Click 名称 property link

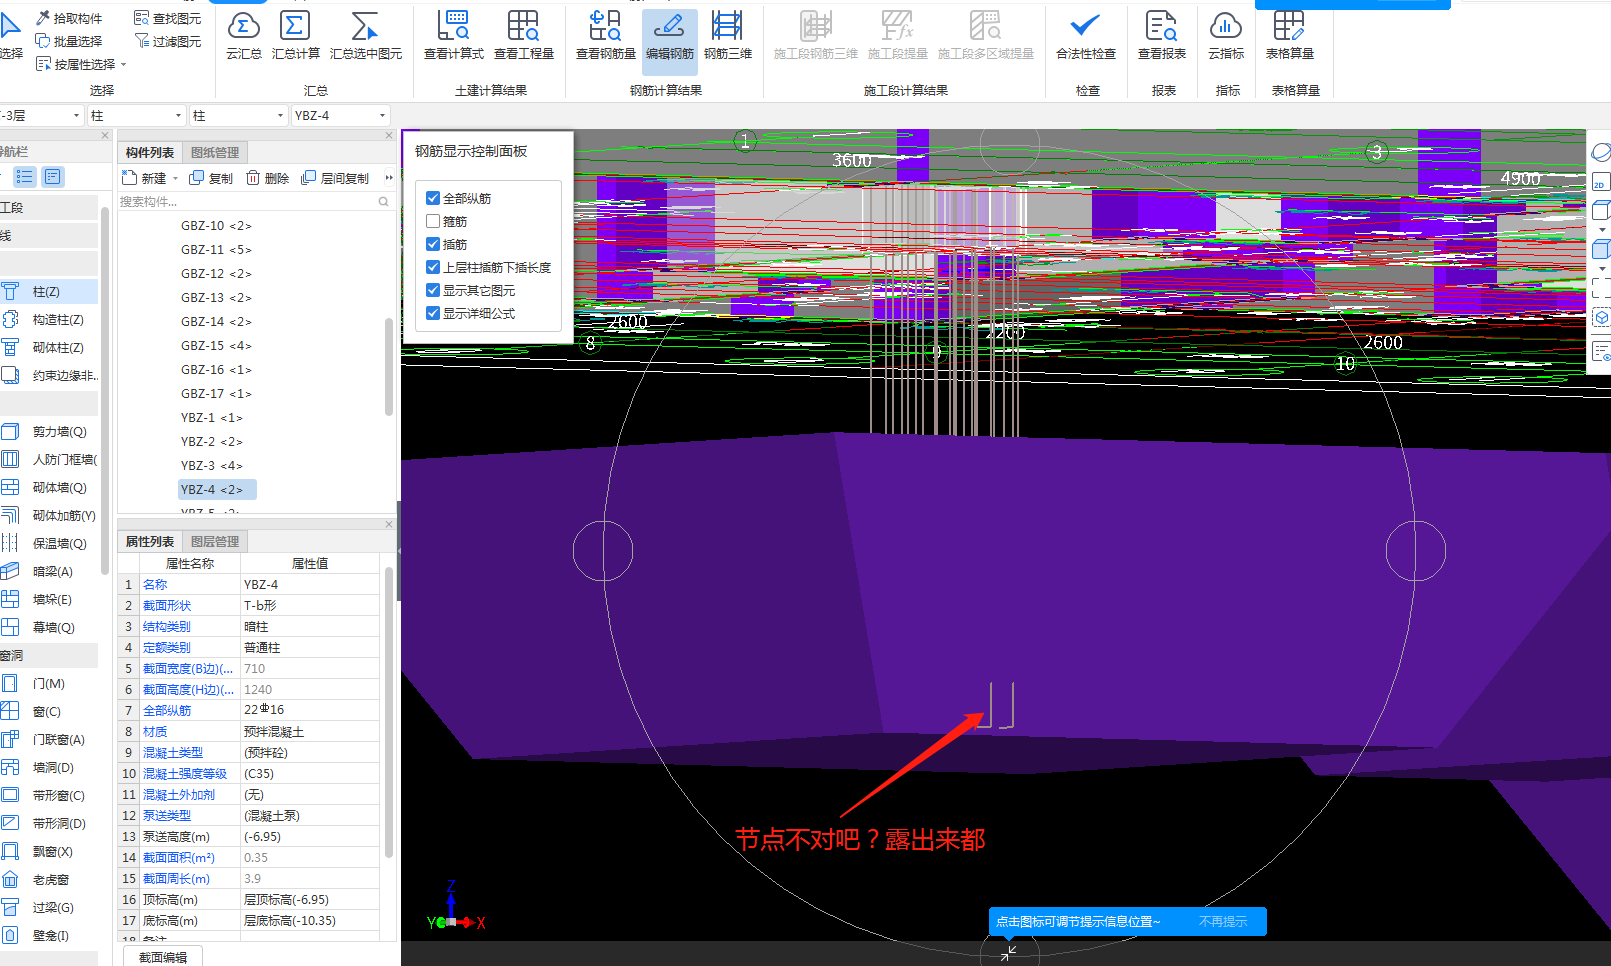pos(155,585)
